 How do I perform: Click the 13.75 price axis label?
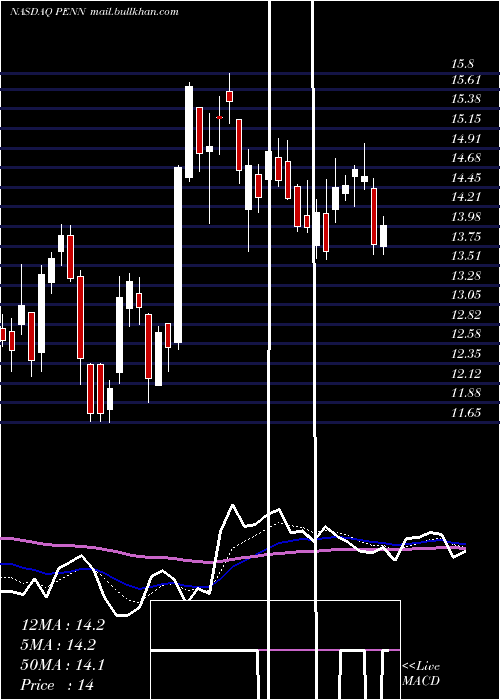click(x=466, y=236)
